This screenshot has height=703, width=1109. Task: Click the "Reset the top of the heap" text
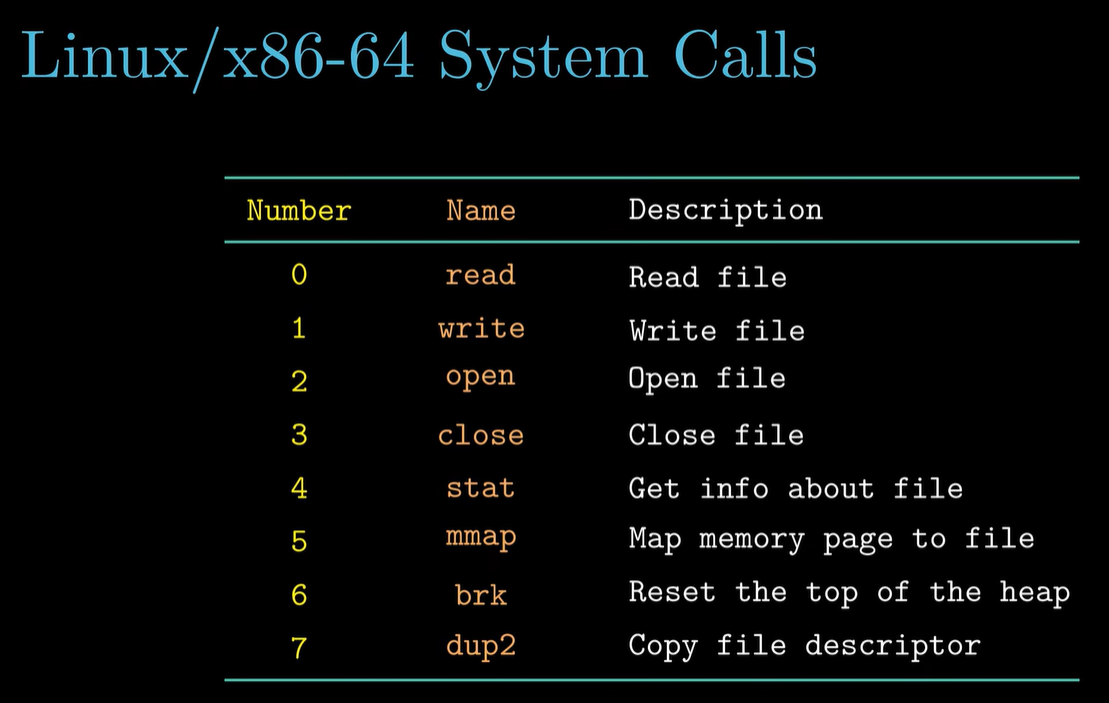click(849, 592)
